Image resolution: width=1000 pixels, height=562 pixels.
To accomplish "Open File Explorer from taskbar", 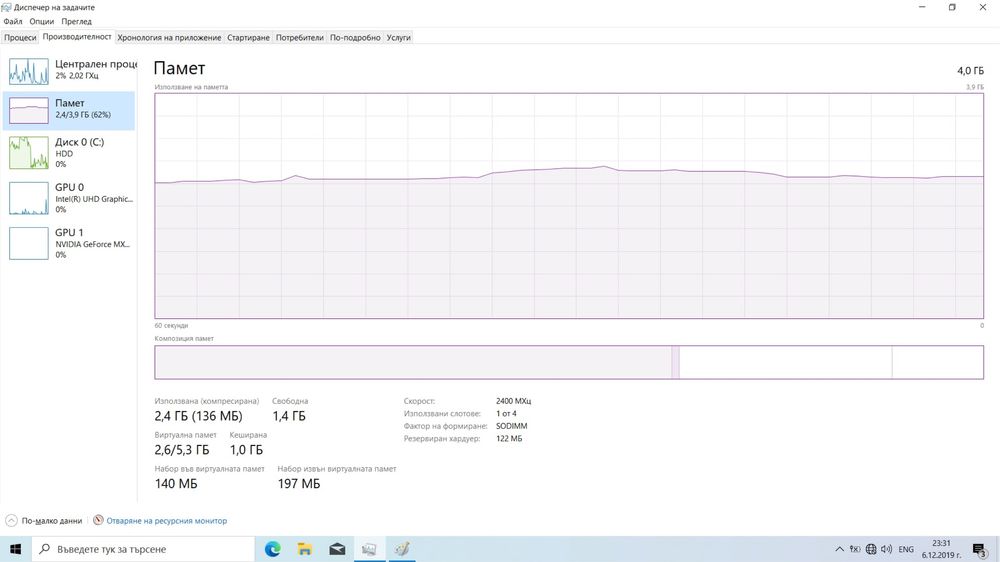I will (305, 549).
